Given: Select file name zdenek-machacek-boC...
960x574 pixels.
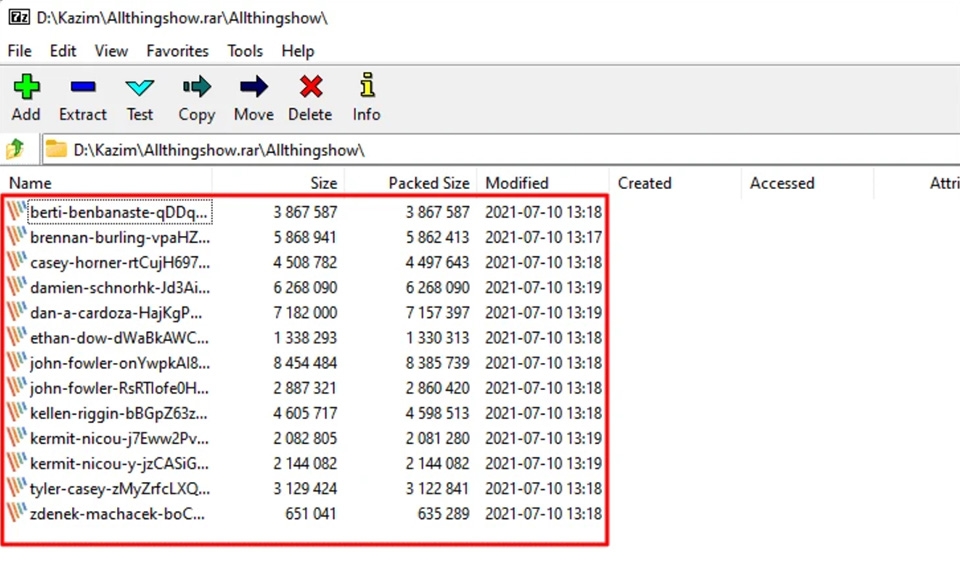Looking at the screenshot, I should [x=118, y=513].
